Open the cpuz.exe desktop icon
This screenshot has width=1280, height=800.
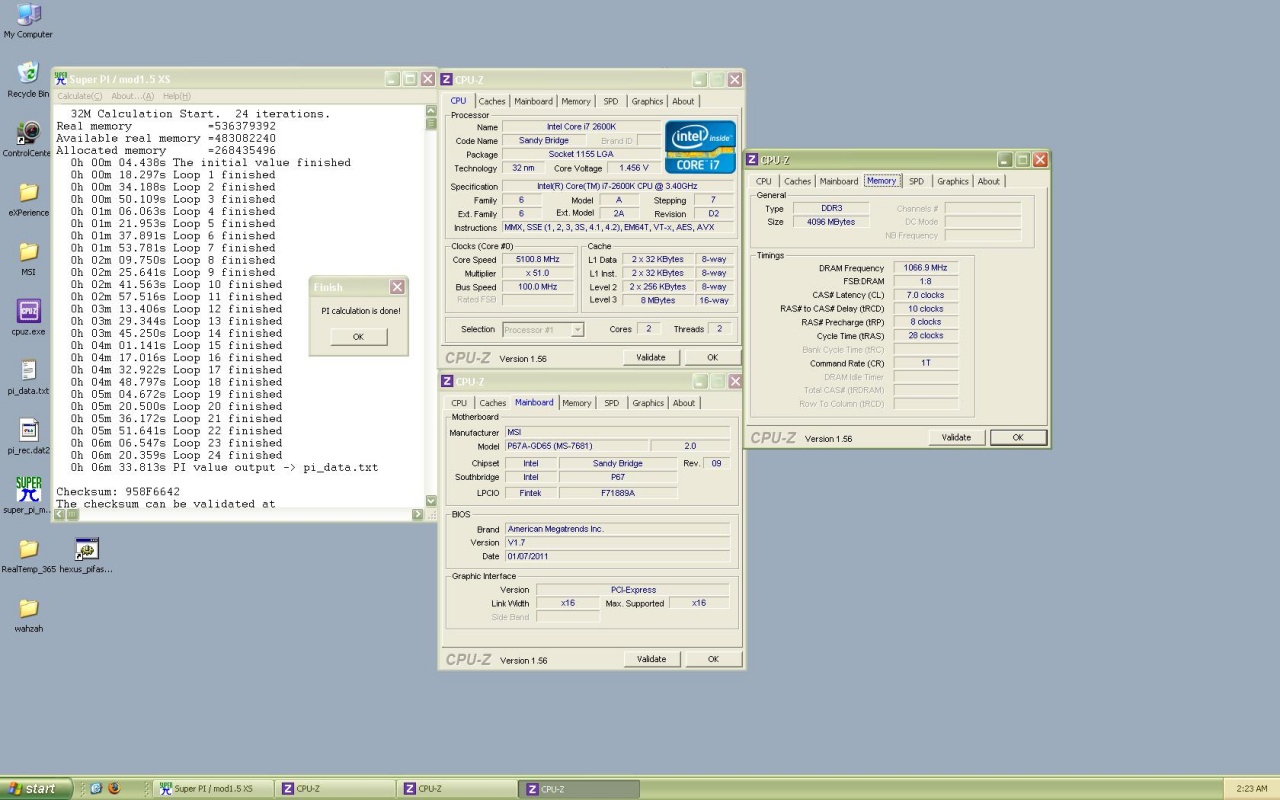click(28, 312)
